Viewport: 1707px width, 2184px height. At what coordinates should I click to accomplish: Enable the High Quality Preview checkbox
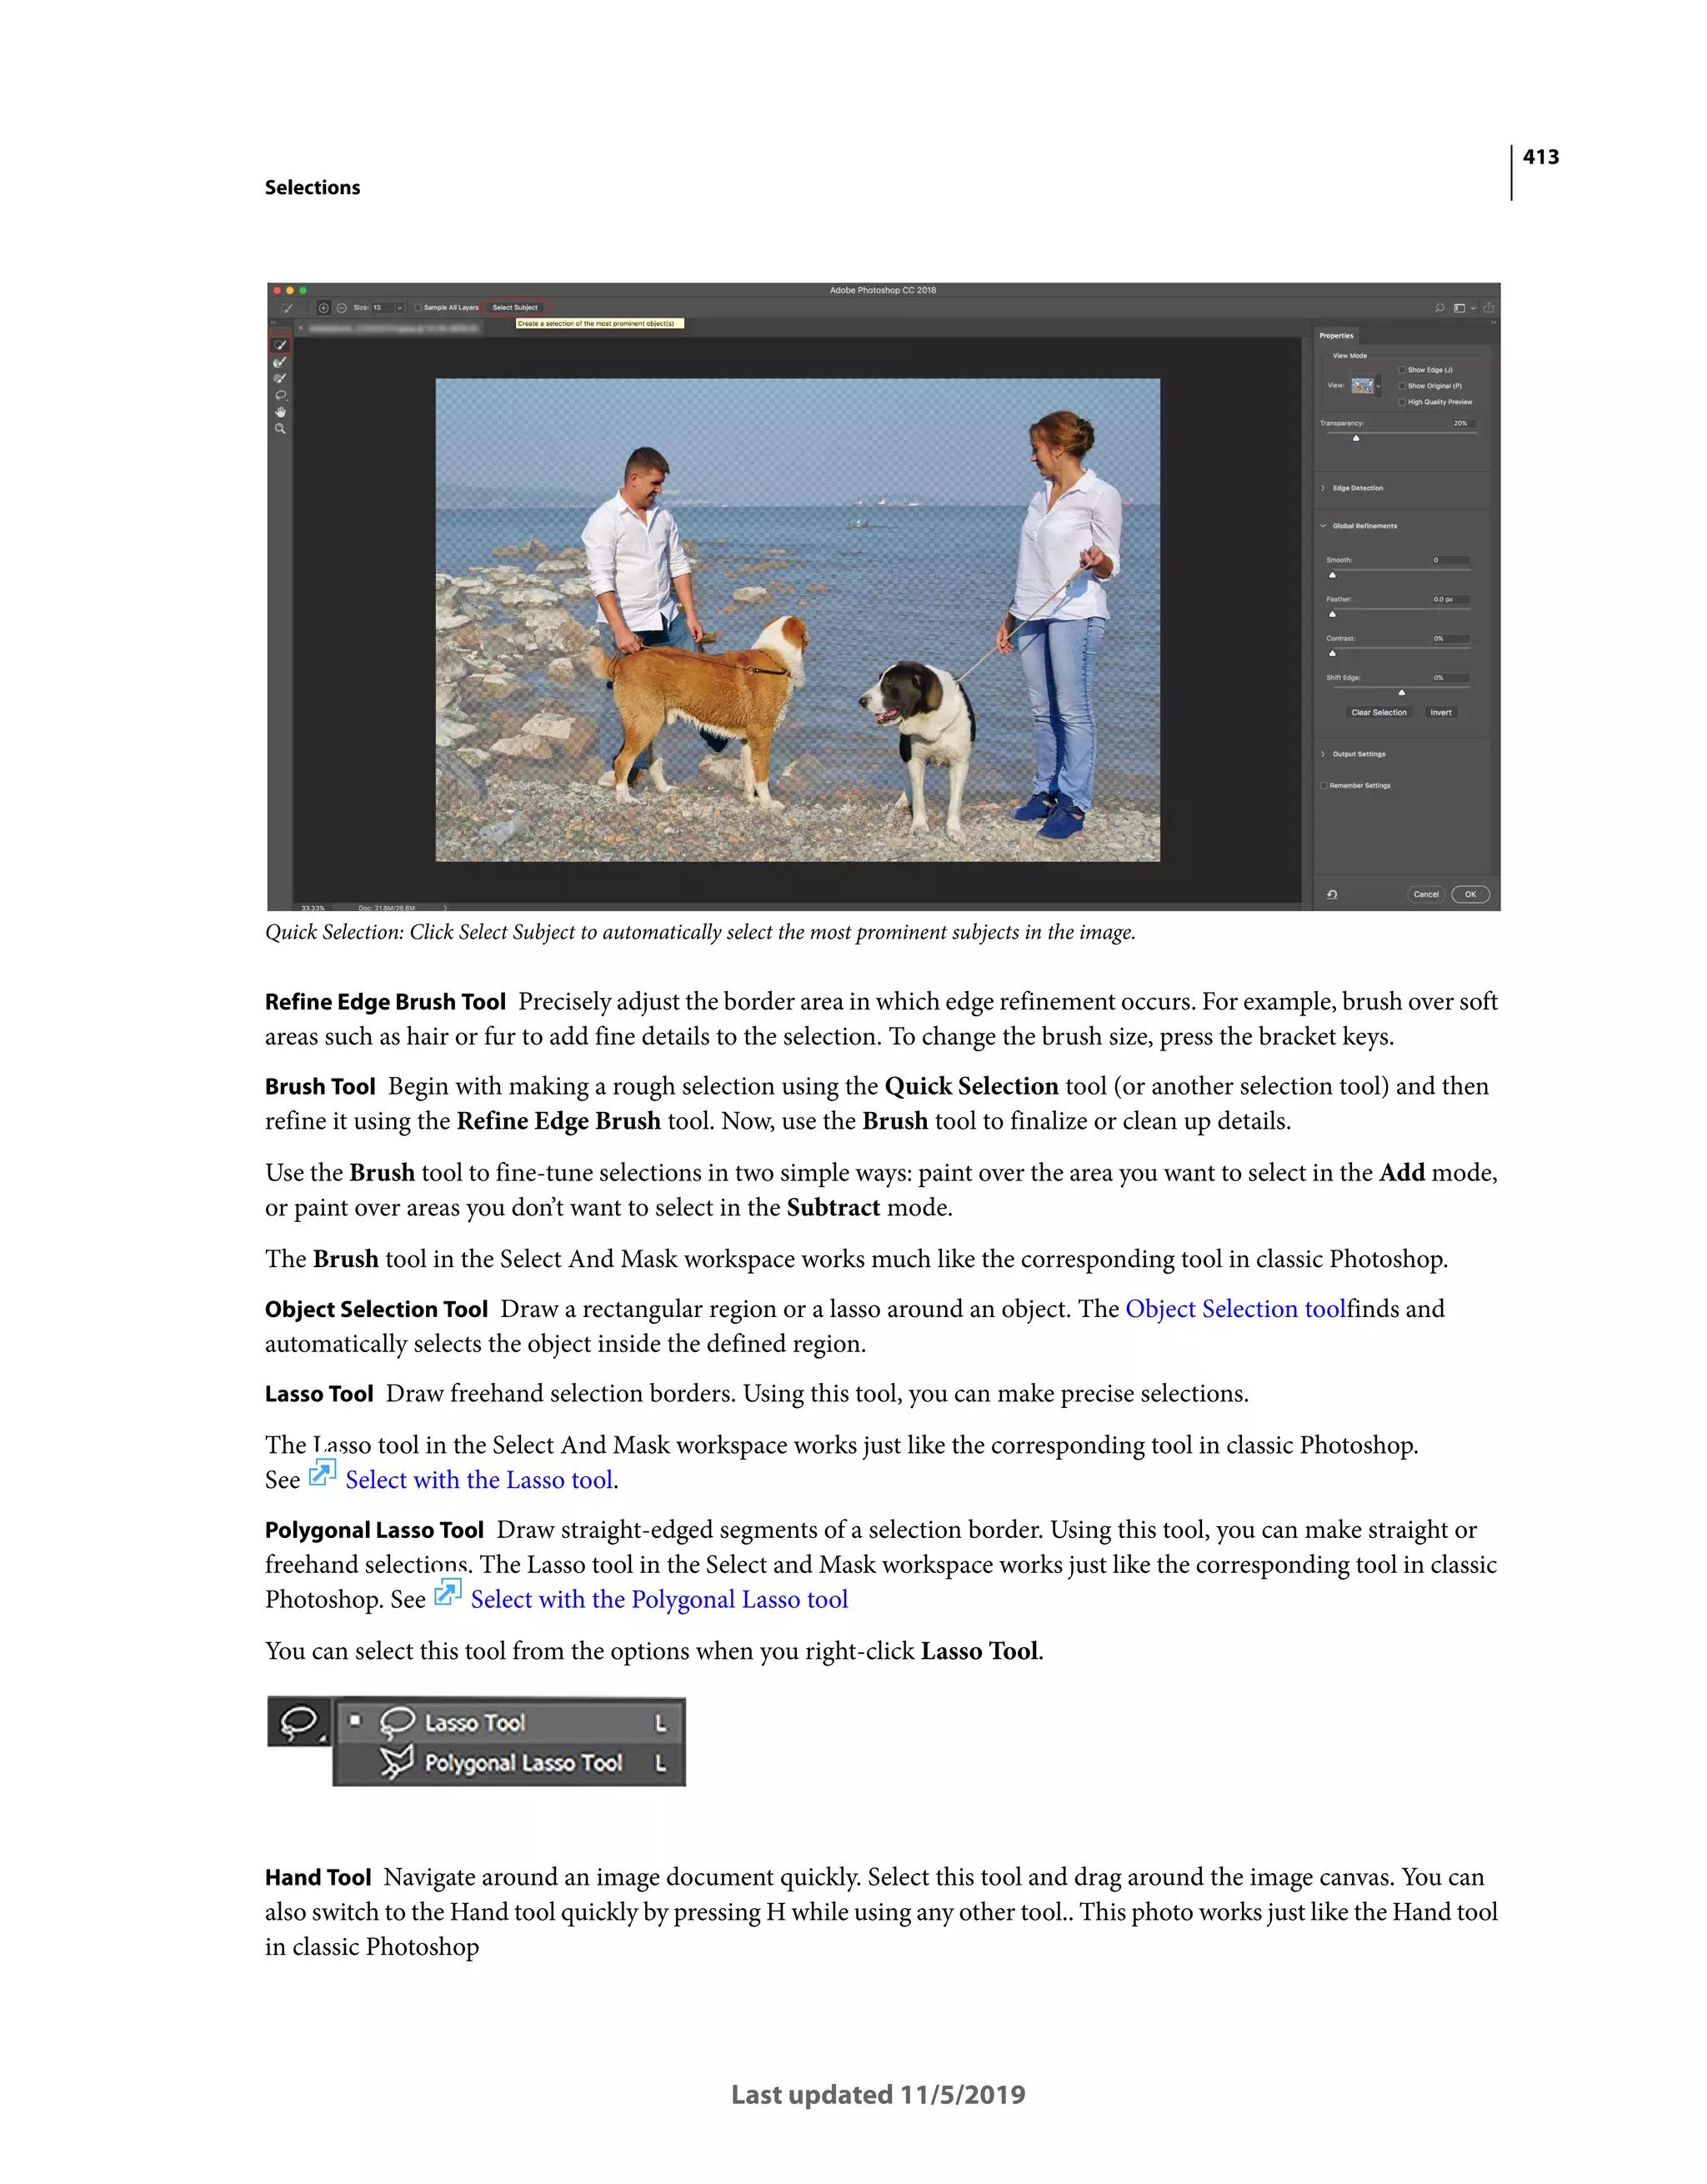1402,402
